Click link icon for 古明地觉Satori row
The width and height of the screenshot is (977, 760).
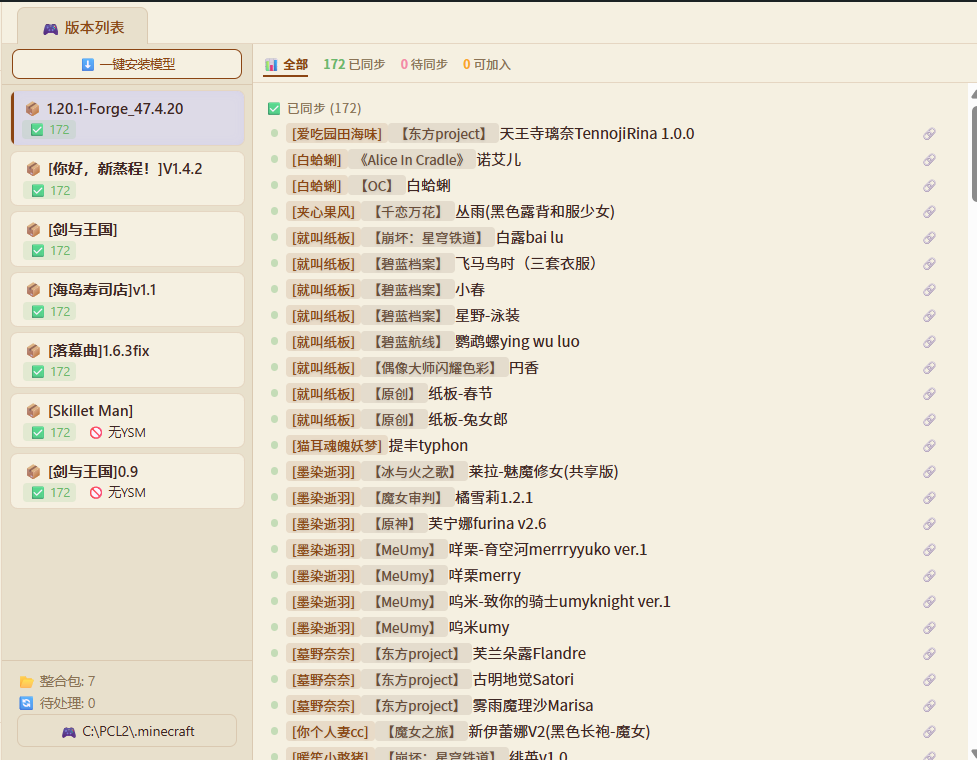[x=929, y=680]
